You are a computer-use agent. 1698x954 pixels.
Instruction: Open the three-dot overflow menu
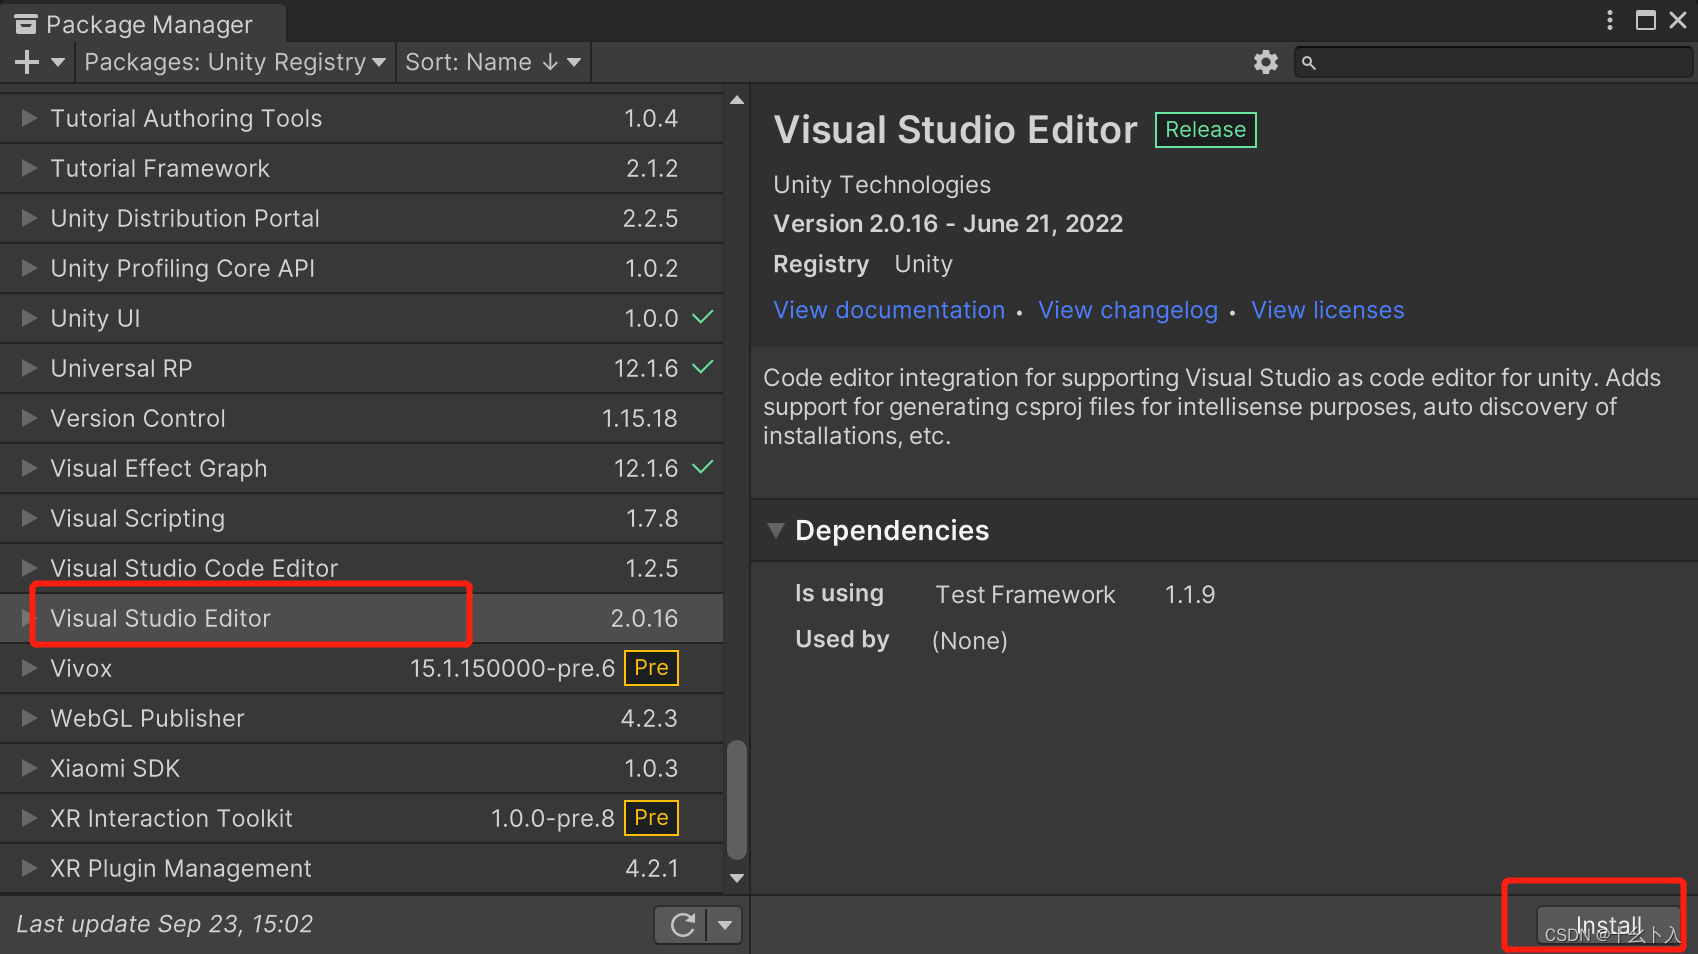pos(1609,20)
